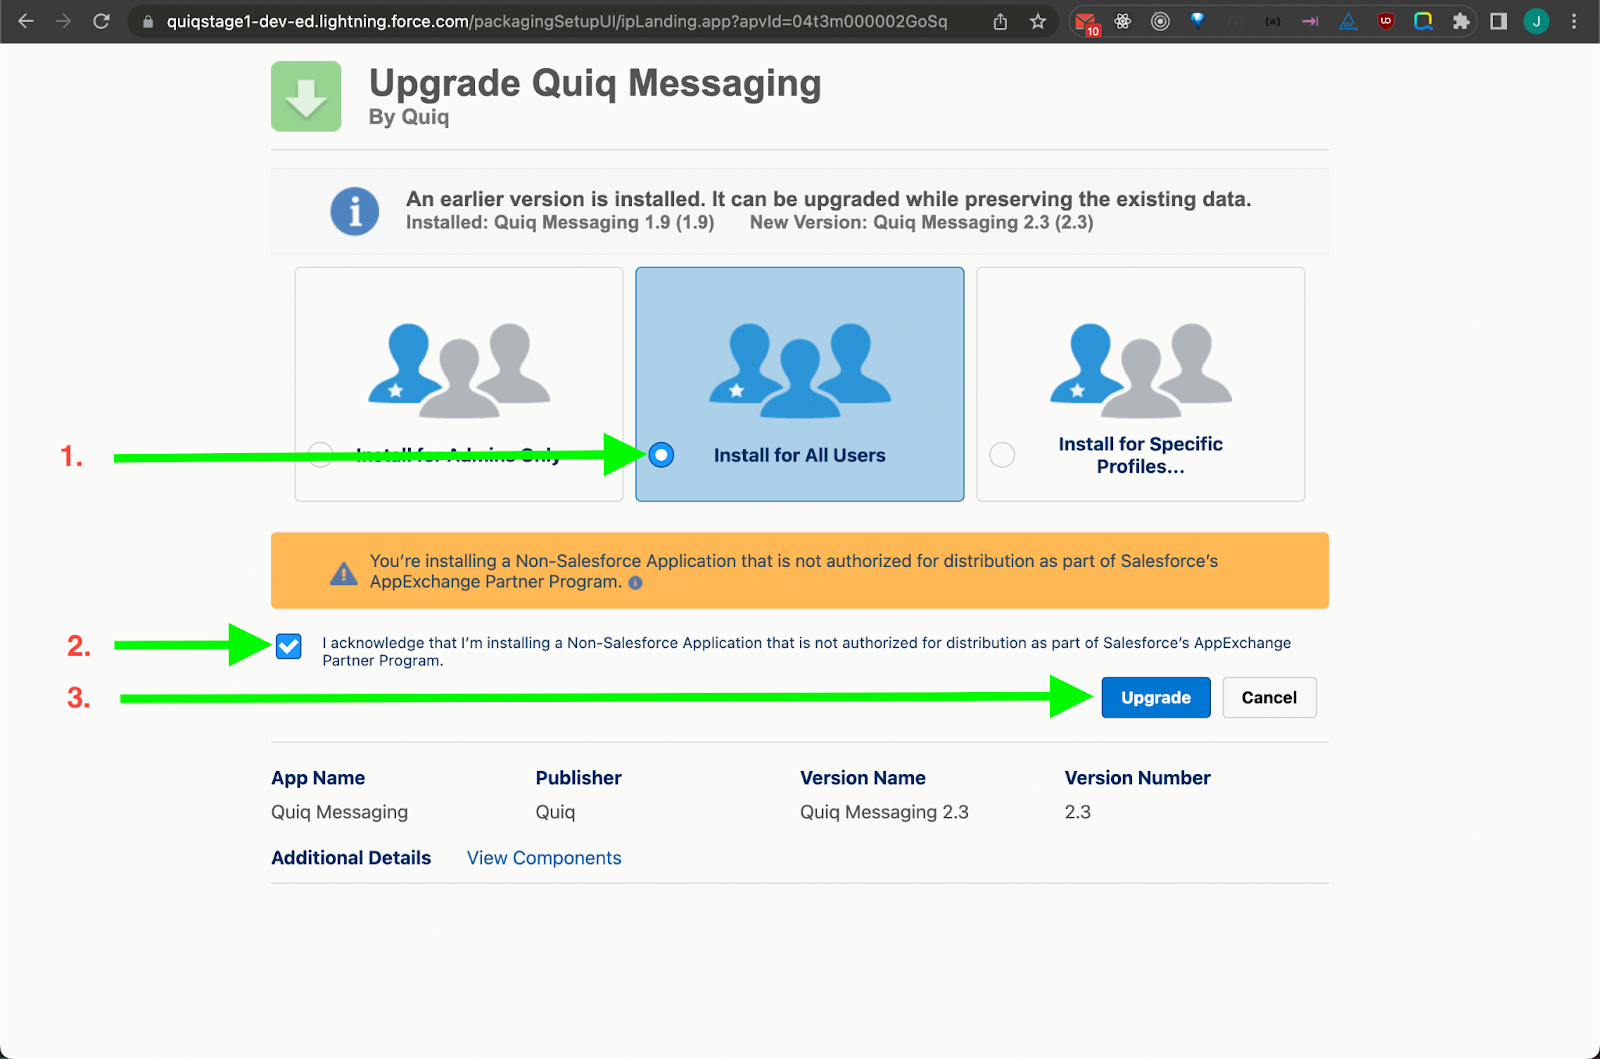Click Installed: Quiq Messaging 1.9 text
The image size is (1600, 1059).
(x=560, y=222)
